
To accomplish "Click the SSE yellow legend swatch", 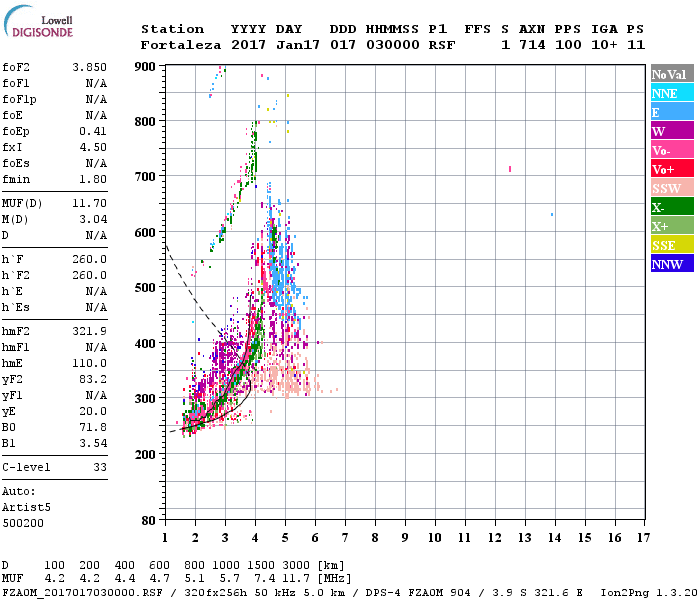I will [672, 245].
